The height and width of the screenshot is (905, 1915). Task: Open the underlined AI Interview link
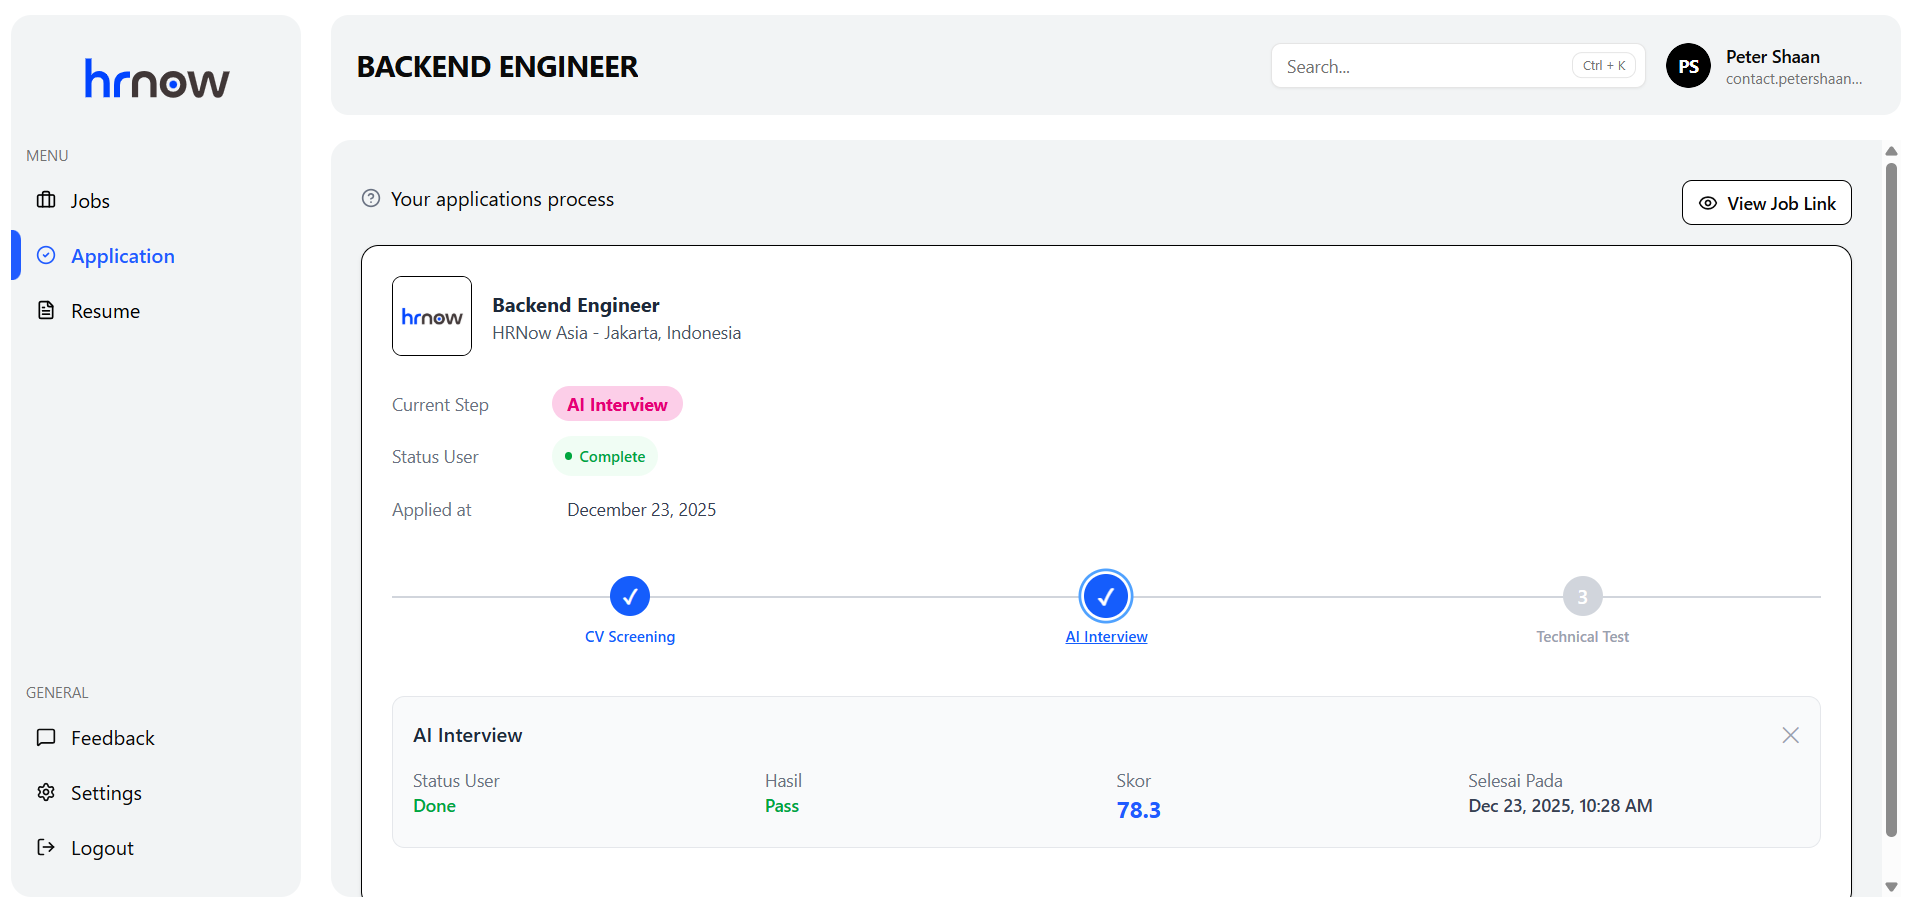pyautogui.click(x=1106, y=637)
